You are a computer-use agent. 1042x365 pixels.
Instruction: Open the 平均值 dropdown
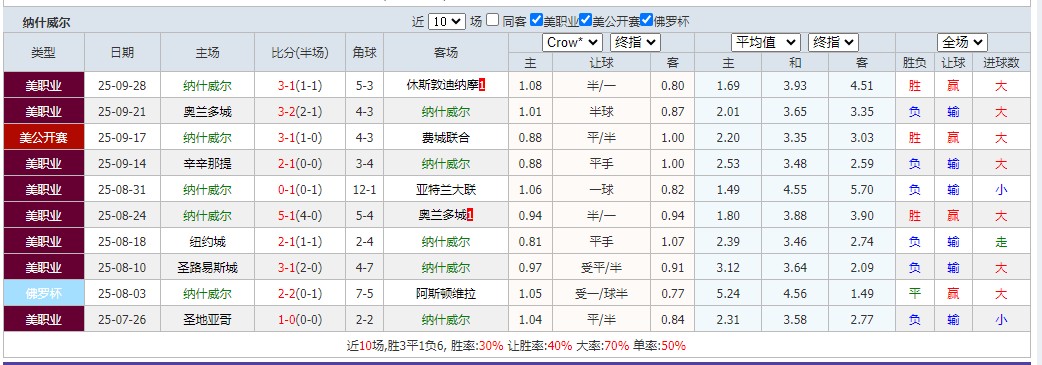[766, 43]
